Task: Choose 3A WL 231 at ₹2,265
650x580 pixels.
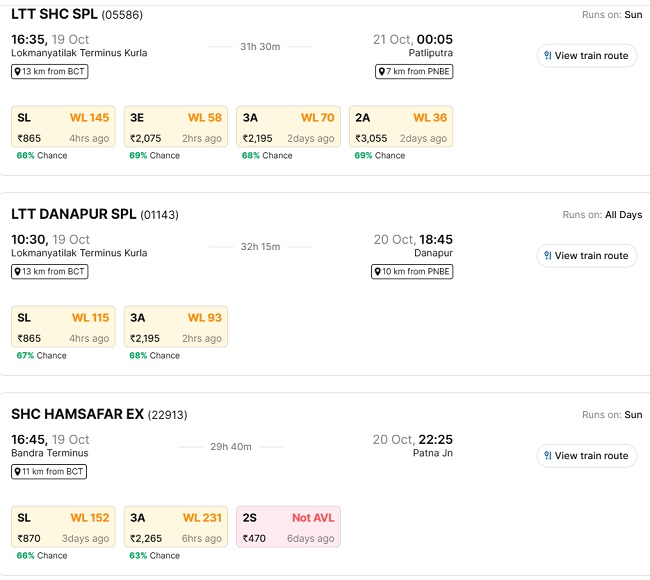Action: [176, 527]
